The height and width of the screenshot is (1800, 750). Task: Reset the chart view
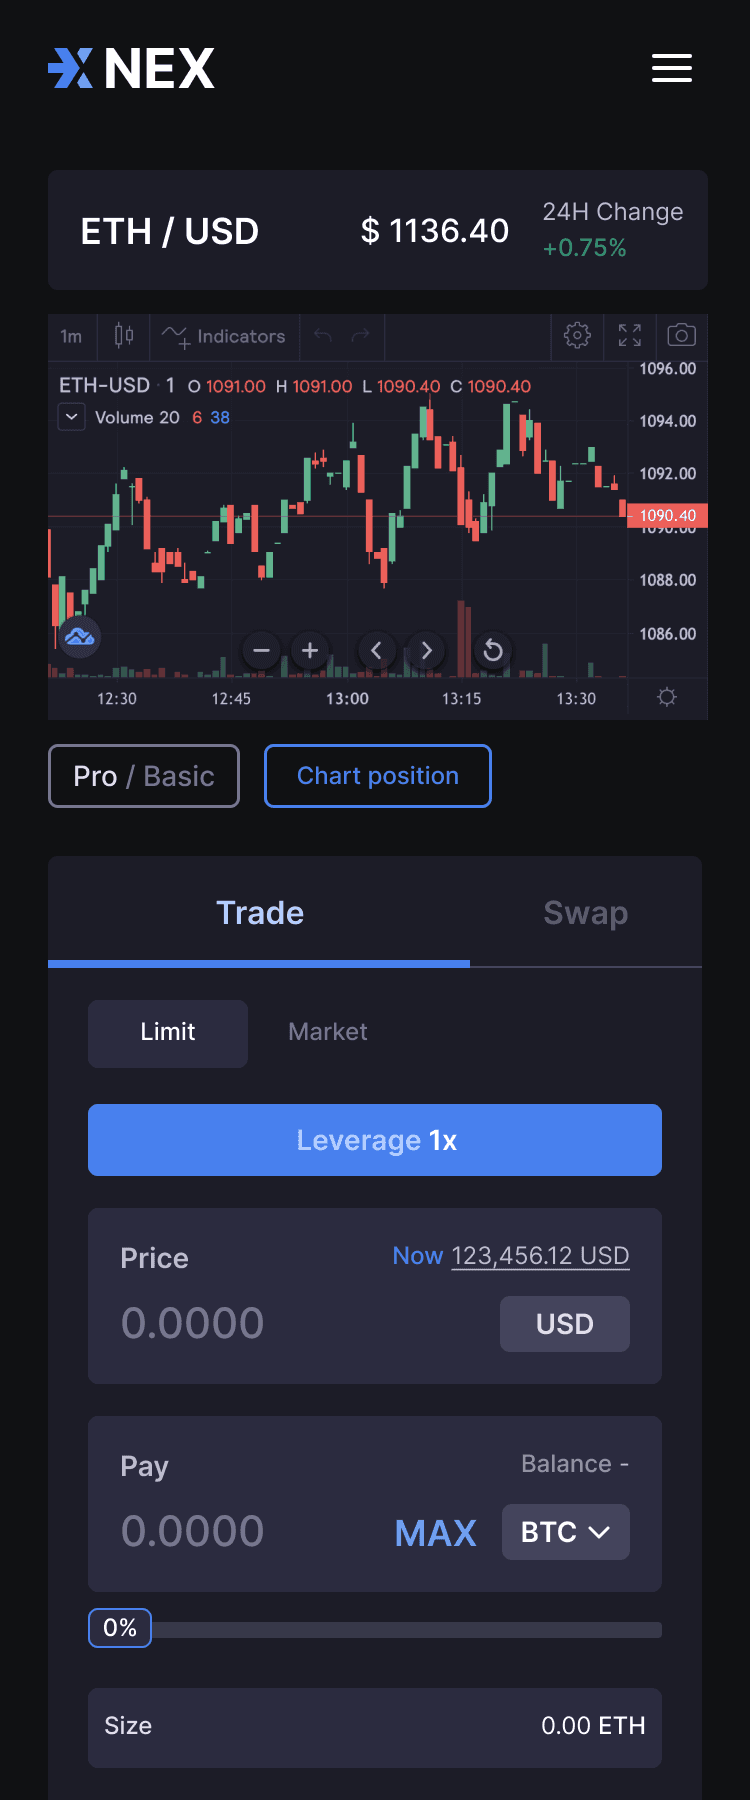[493, 650]
